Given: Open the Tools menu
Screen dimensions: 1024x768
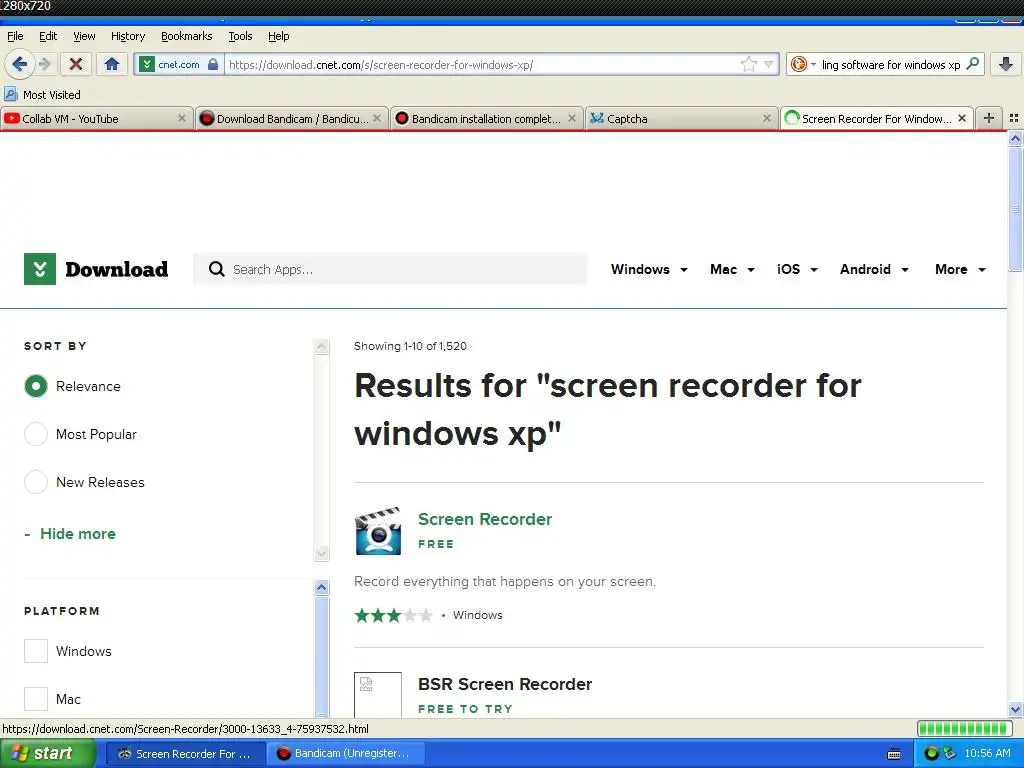Looking at the screenshot, I should point(240,36).
